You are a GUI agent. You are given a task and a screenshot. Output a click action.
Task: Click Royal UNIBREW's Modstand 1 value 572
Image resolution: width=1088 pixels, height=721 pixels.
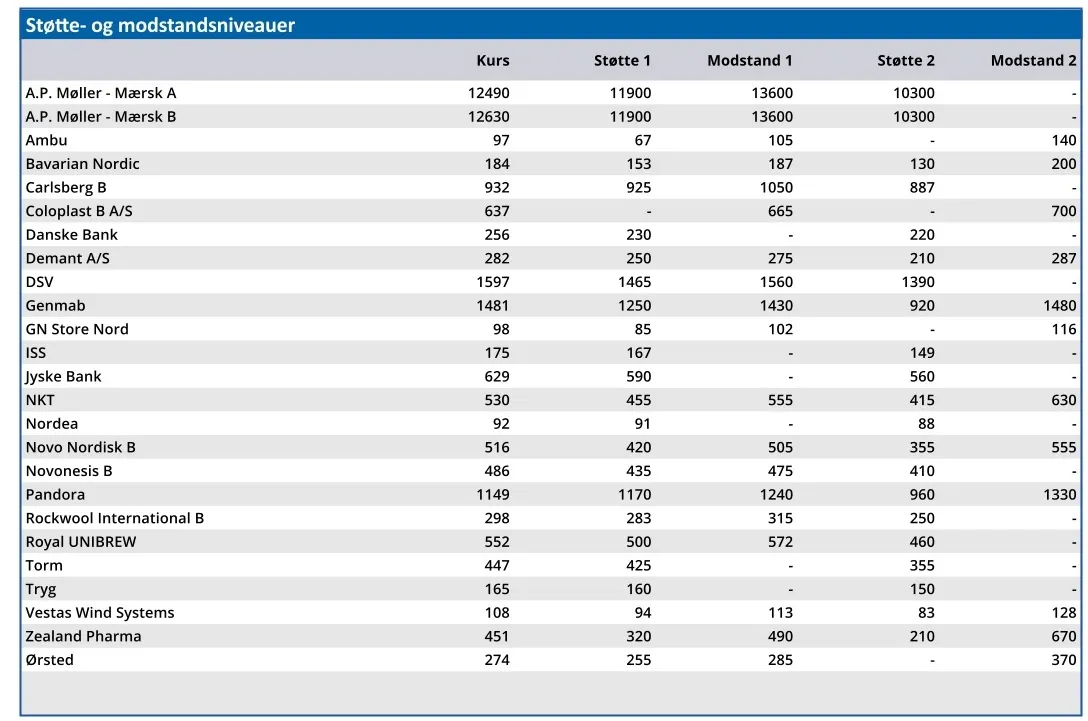(x=780, y=542)
